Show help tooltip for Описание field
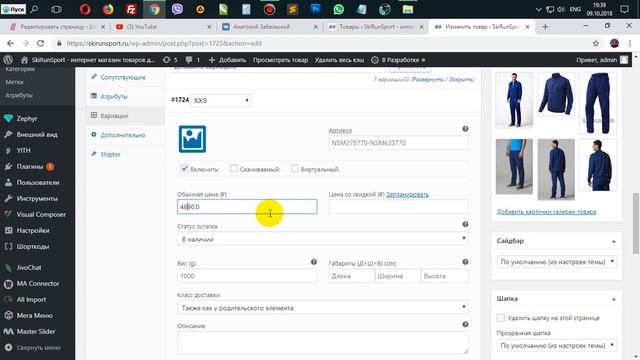The width and height of the screenshot is (640, 360). (x=465, y=324)
